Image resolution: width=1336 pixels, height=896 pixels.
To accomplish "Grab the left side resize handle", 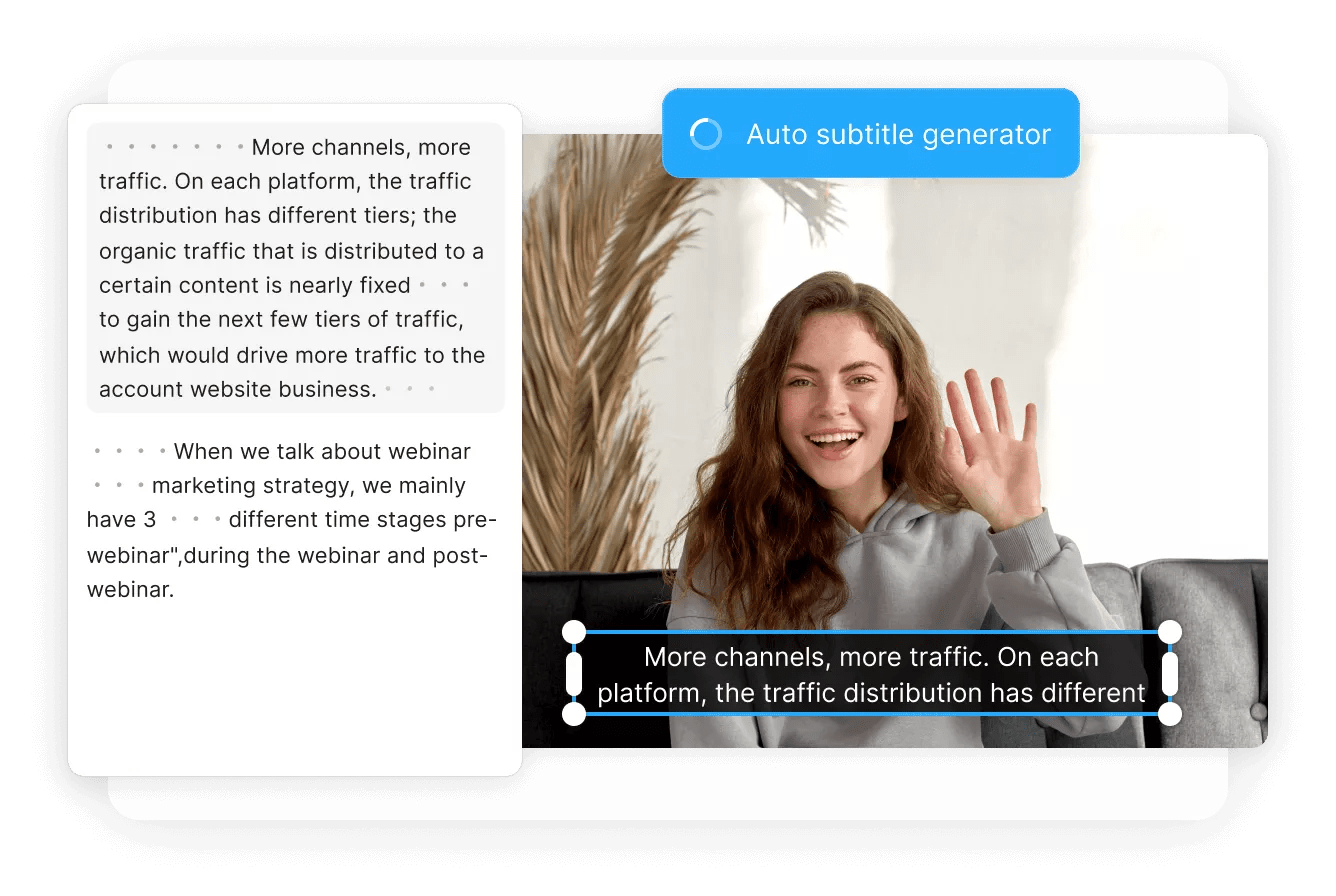I will pyautogui.click(x=575, y=673).
